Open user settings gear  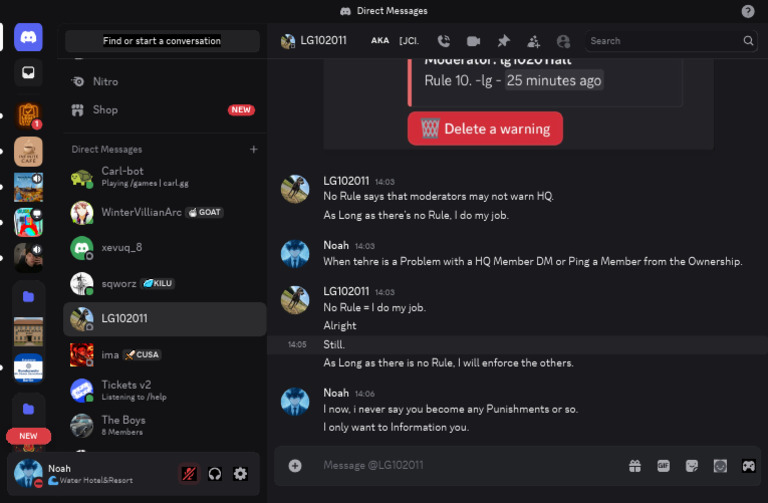point(240,474)
